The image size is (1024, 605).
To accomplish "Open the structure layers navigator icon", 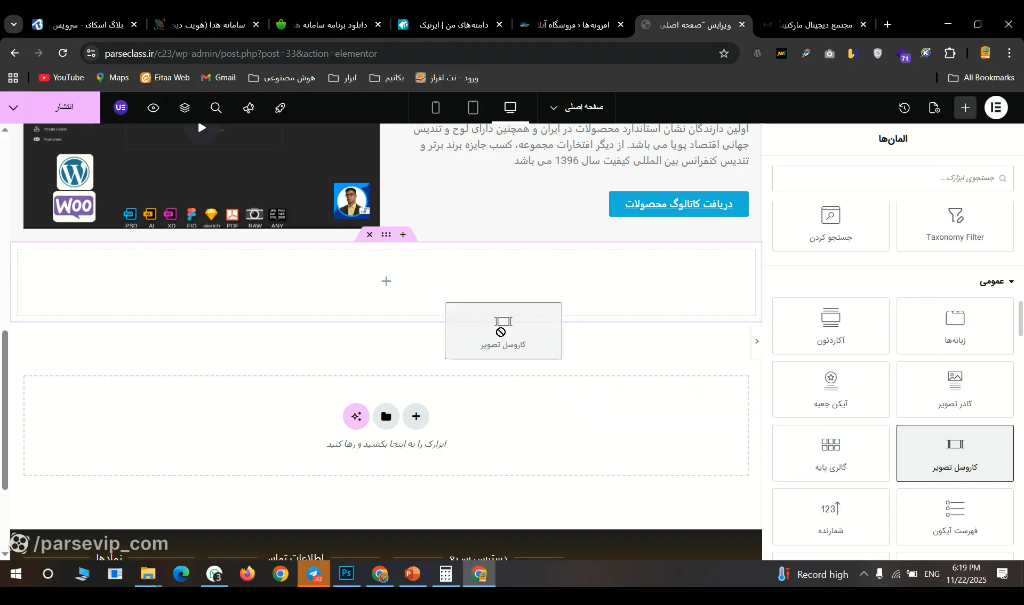I will tap(185, 108).
